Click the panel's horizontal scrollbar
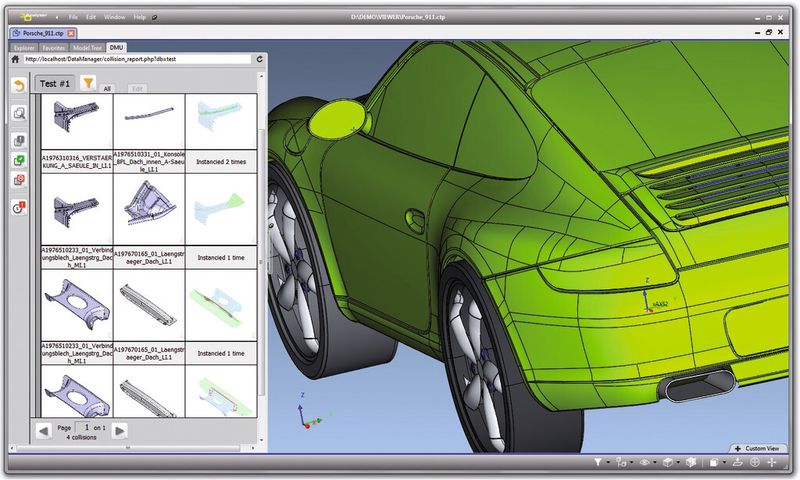Screen dimensions: 800x480 (129, 448)
